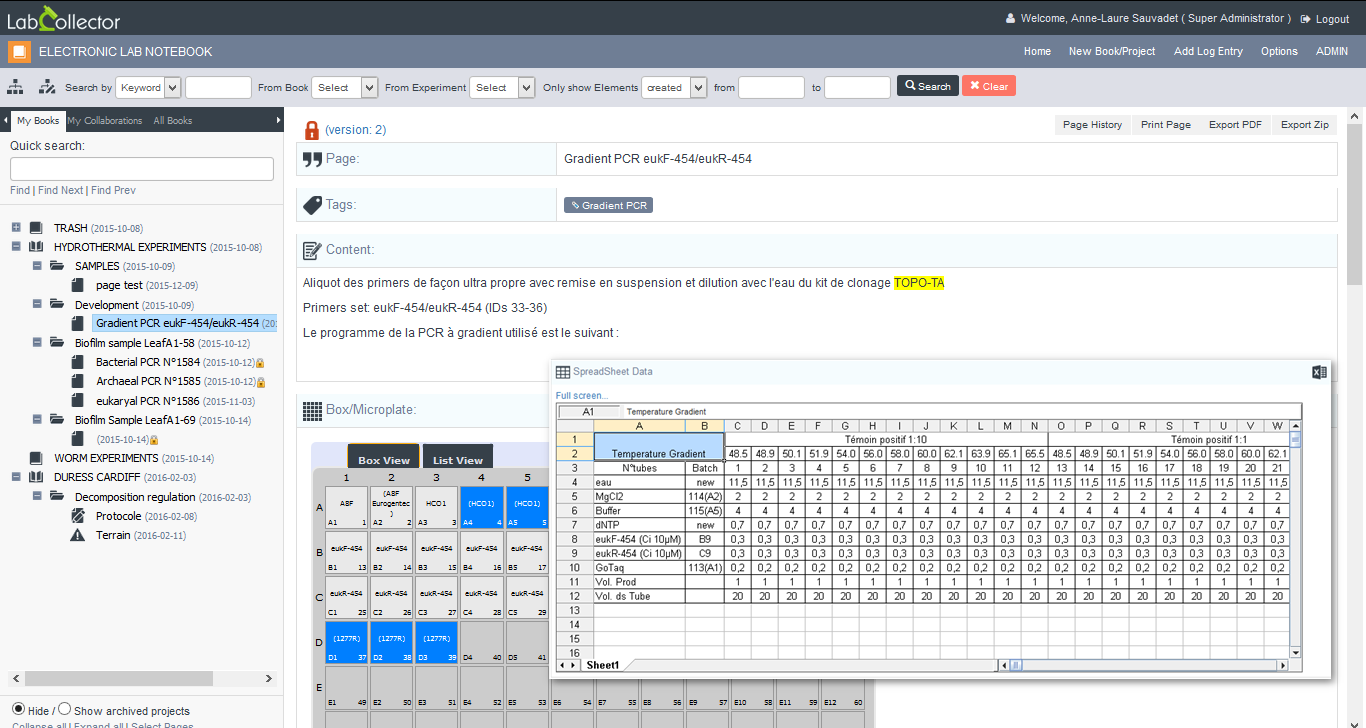The image size is (1366, 728).
Task: Click the grid icon beside Box/Microplate
Action: click(312, 410)
